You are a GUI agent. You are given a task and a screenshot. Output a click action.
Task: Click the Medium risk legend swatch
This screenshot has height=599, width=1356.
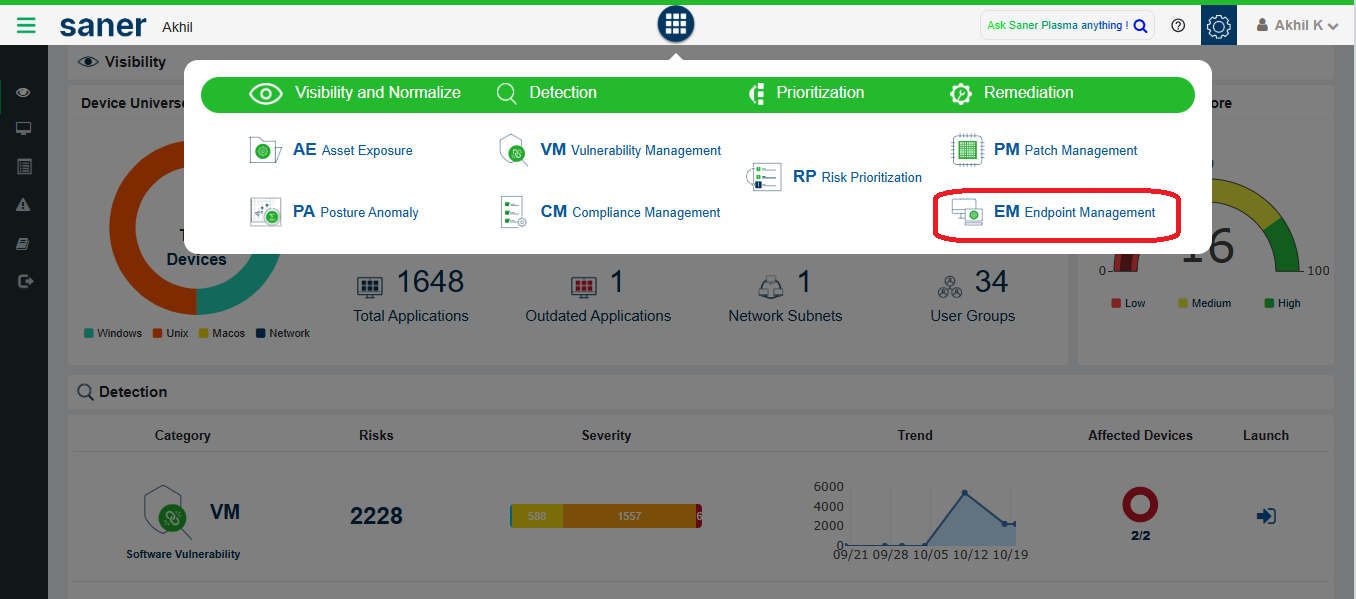[x=1183, y=303]
